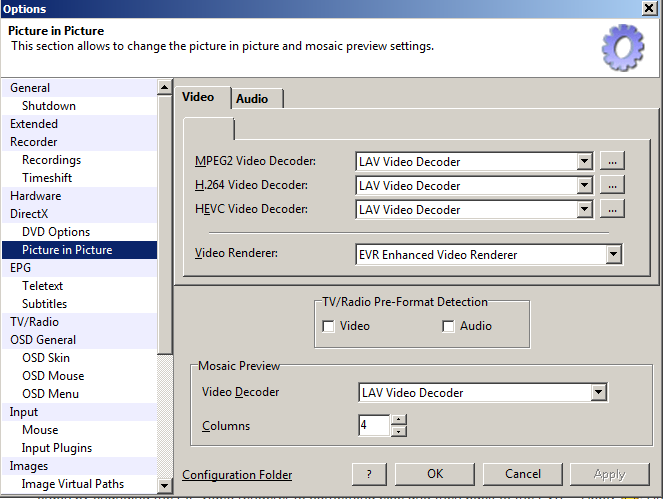663x499 pixels.
Task: Open HEVC decoder settings ellipsis button
Action: [613, 209]
